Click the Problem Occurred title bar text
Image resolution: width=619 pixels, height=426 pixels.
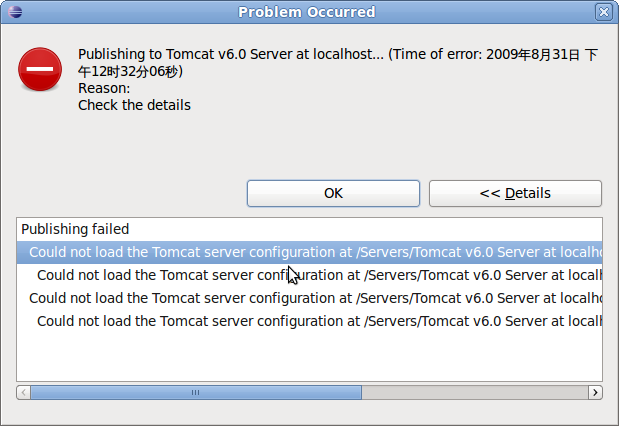307,12
